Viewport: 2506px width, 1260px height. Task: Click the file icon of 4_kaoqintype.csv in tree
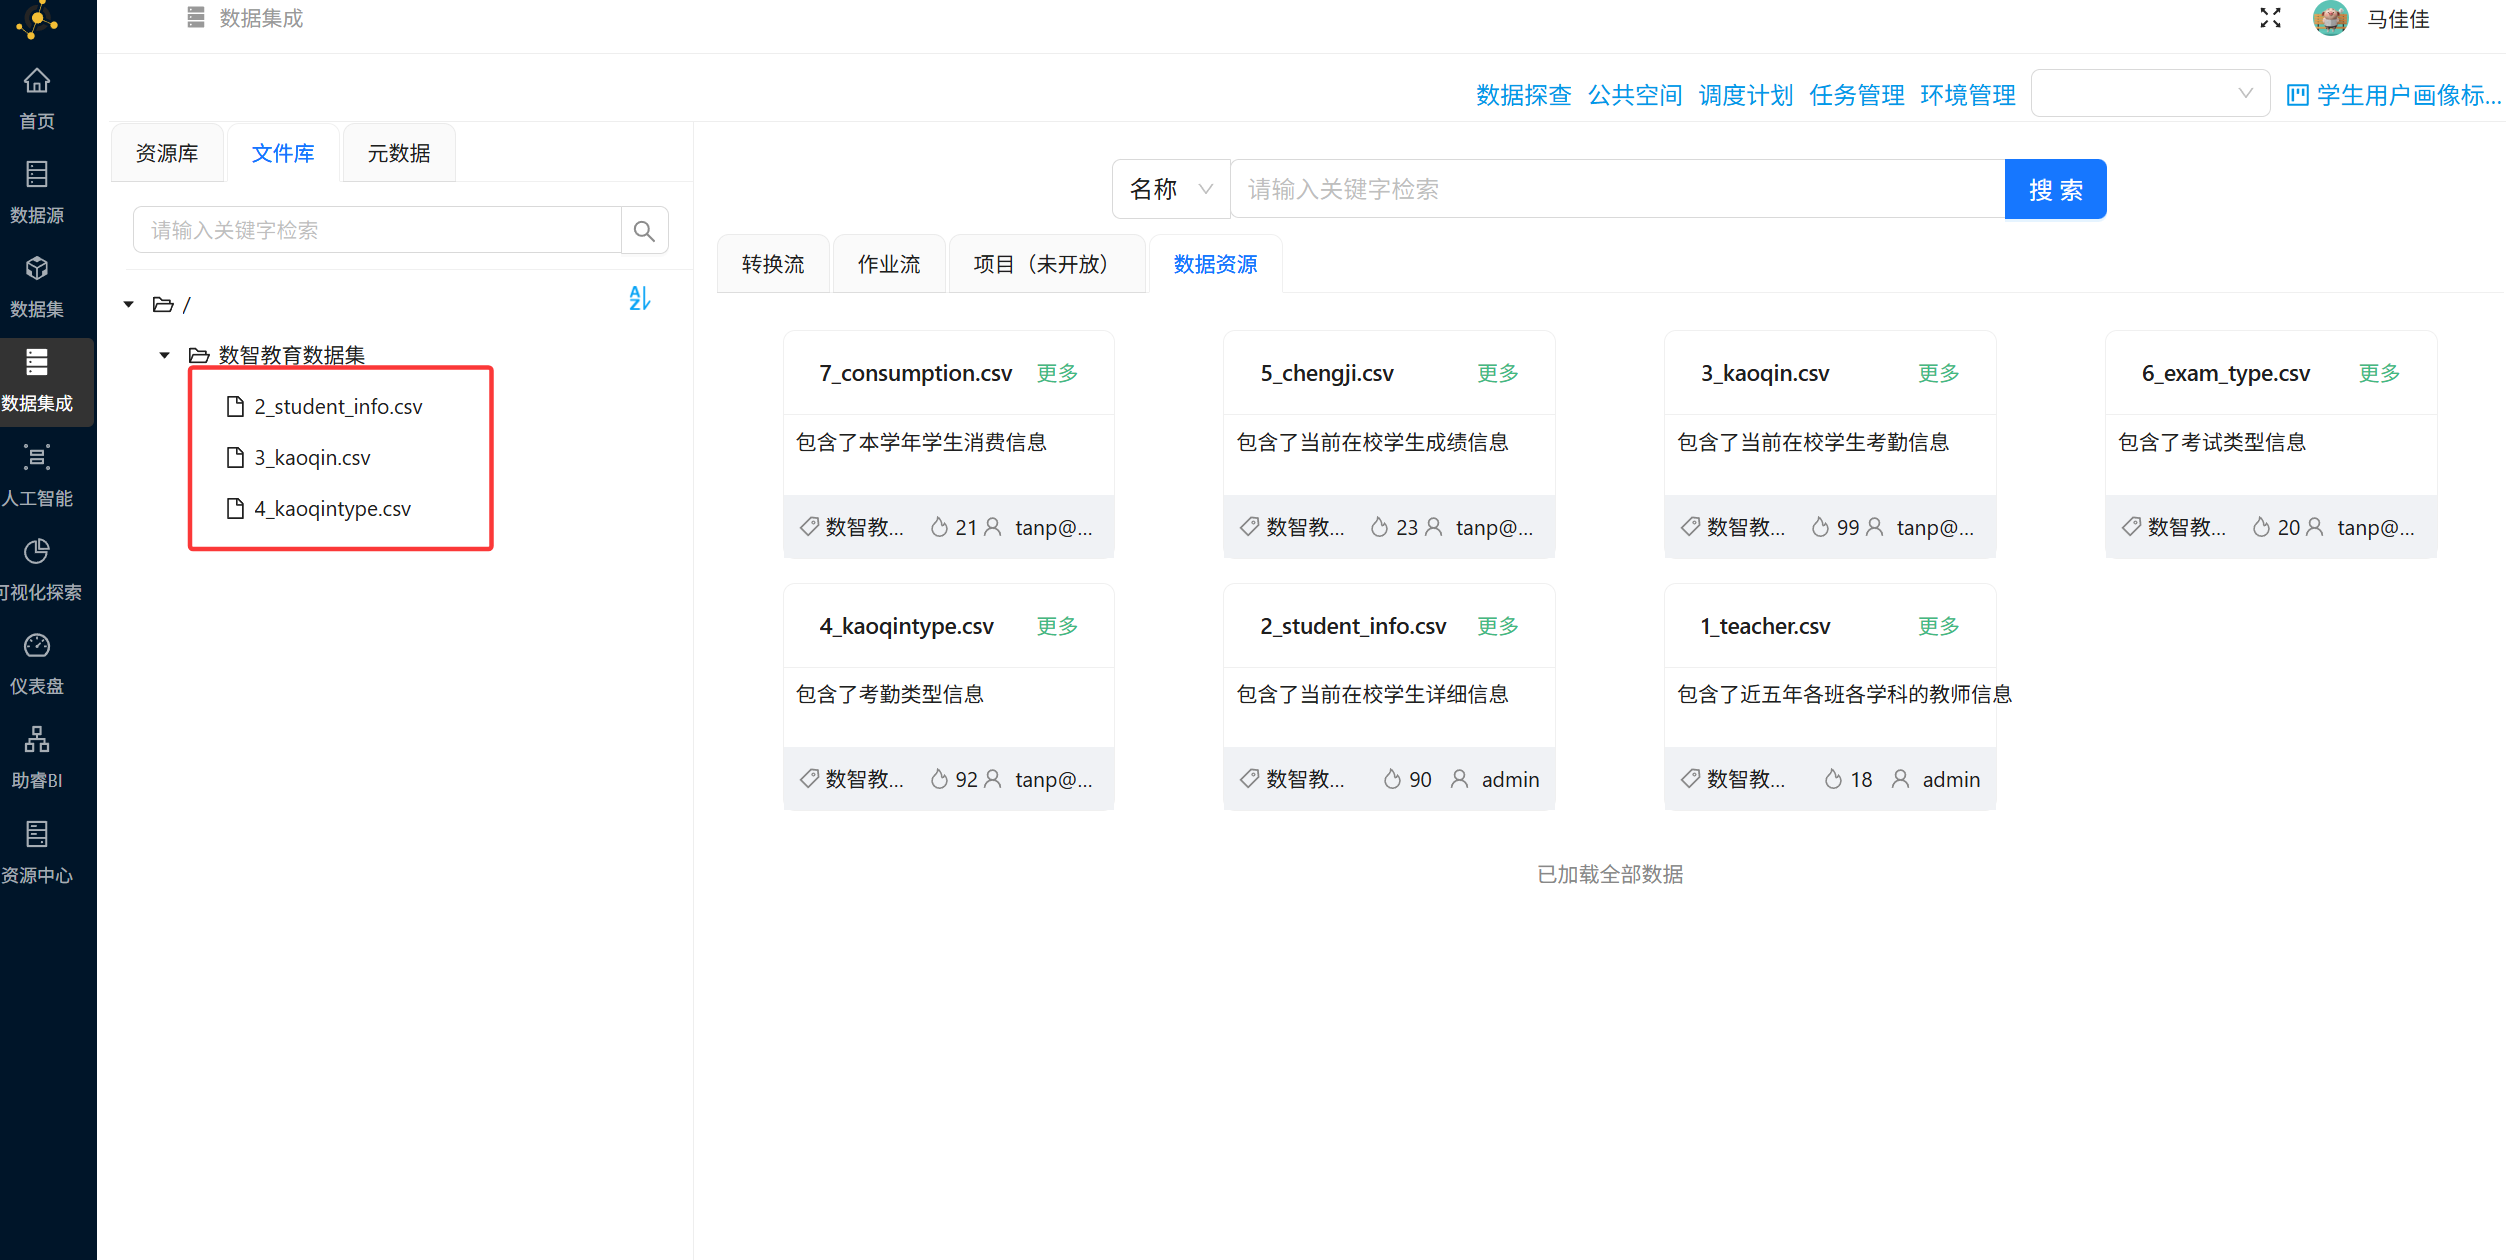coord(235,508)
